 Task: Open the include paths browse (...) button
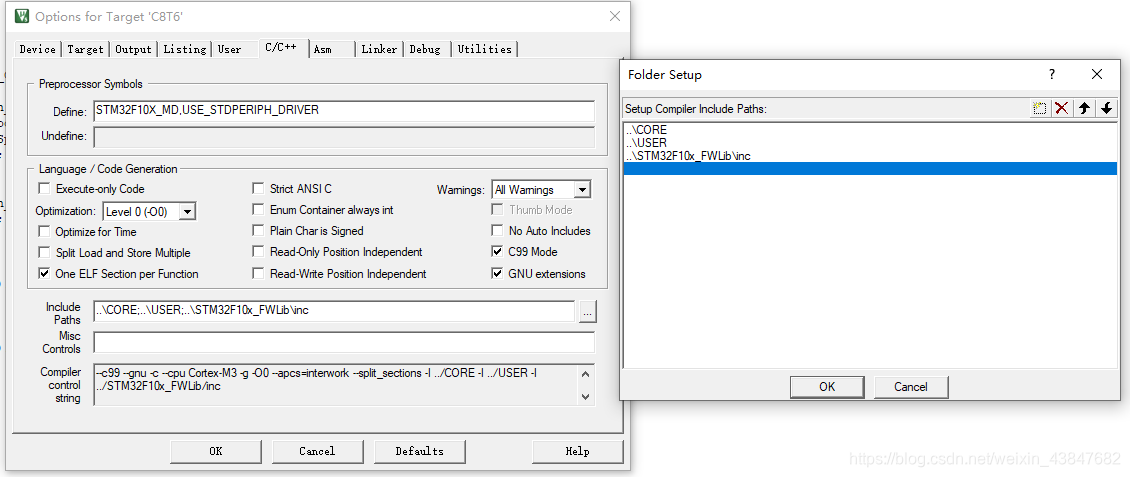point(588,312)
